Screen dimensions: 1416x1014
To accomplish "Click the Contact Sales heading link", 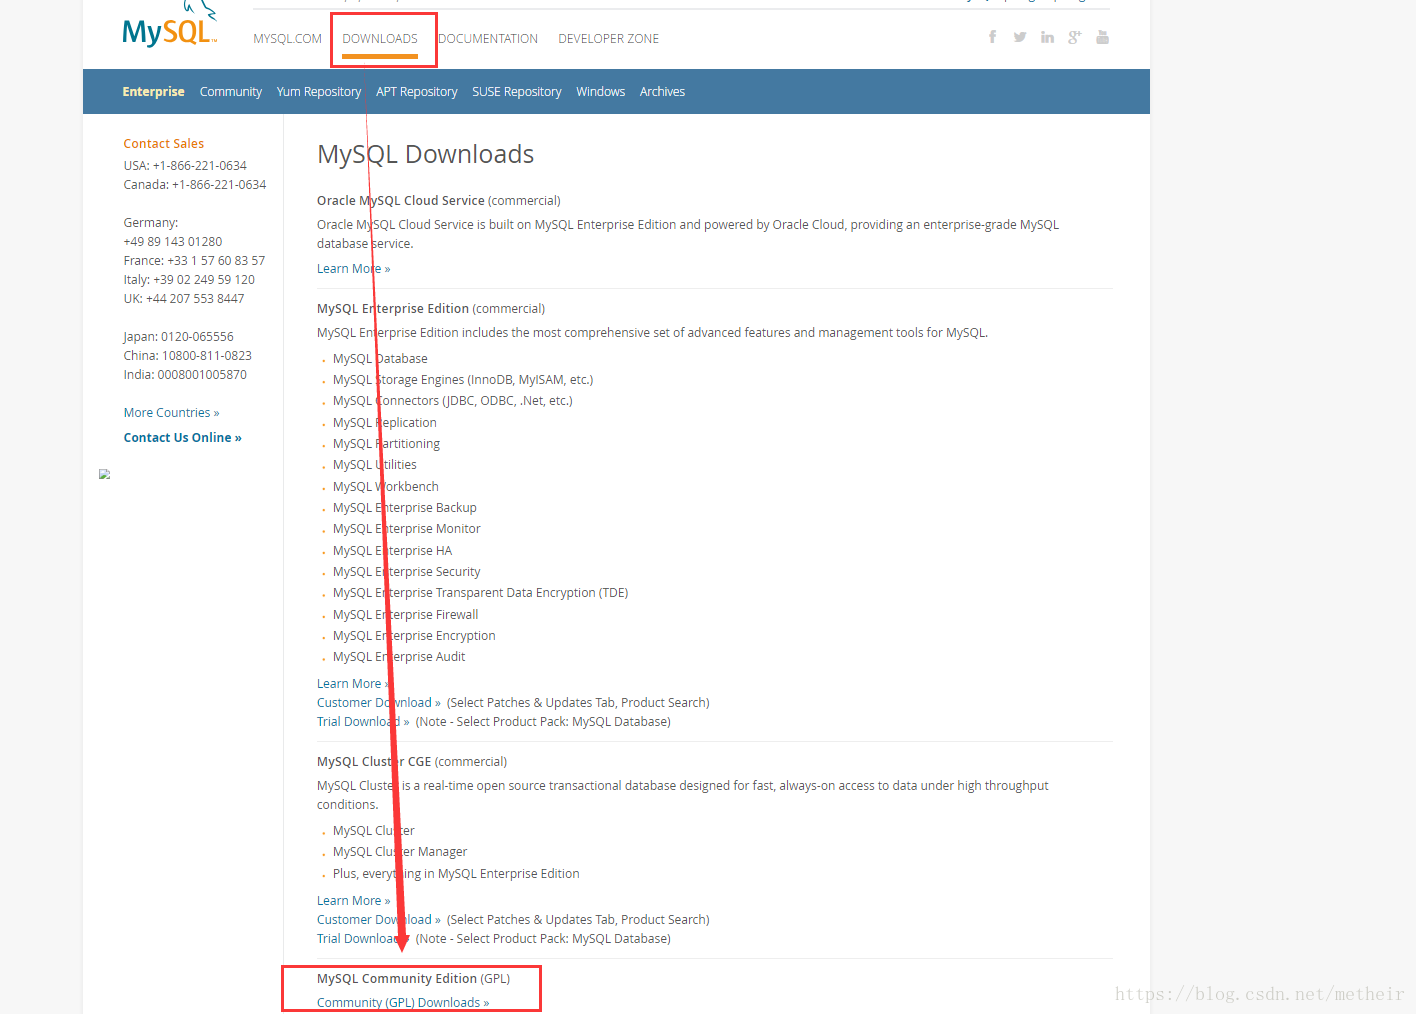I will click(163, 144).
